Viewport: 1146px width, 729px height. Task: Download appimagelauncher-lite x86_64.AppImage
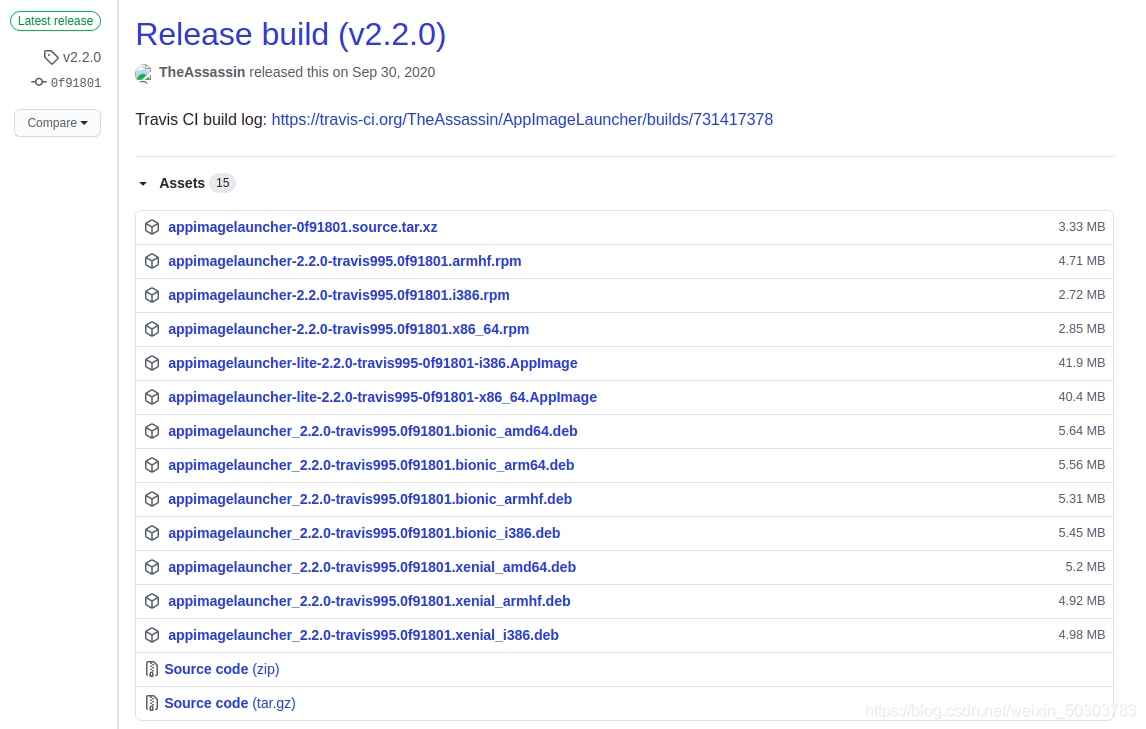382,397
